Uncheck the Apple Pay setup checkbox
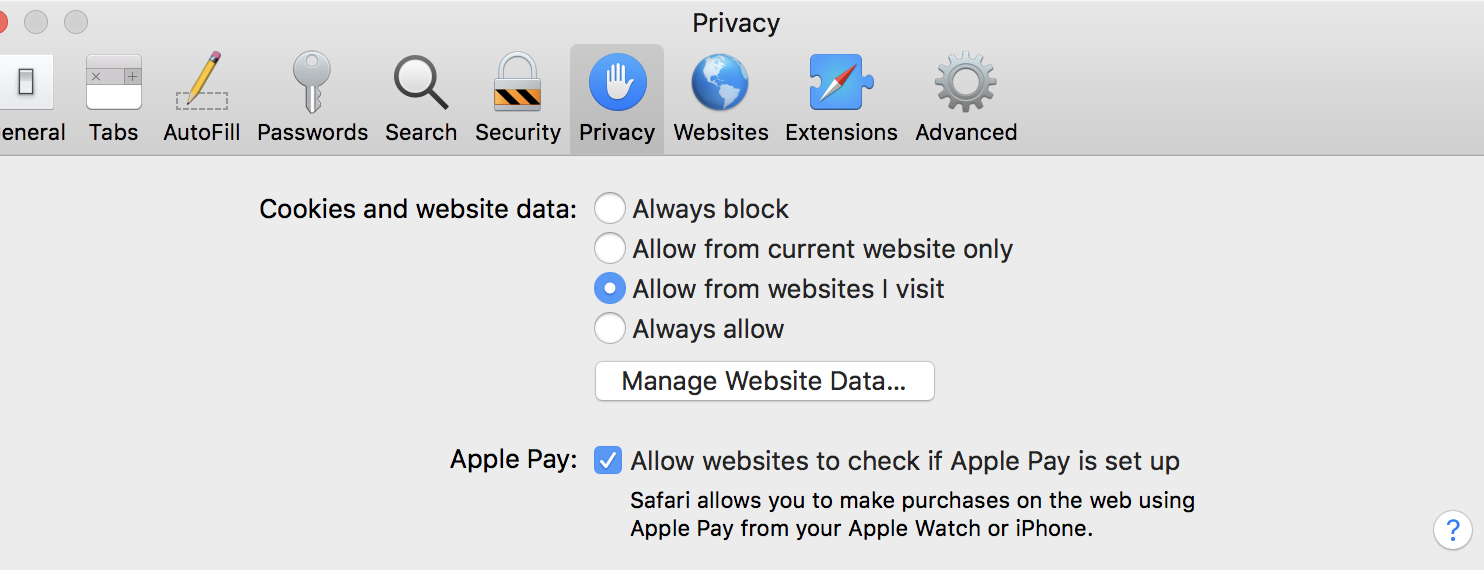This screenshot has width=1484, height=570. (x=607, y=461)
